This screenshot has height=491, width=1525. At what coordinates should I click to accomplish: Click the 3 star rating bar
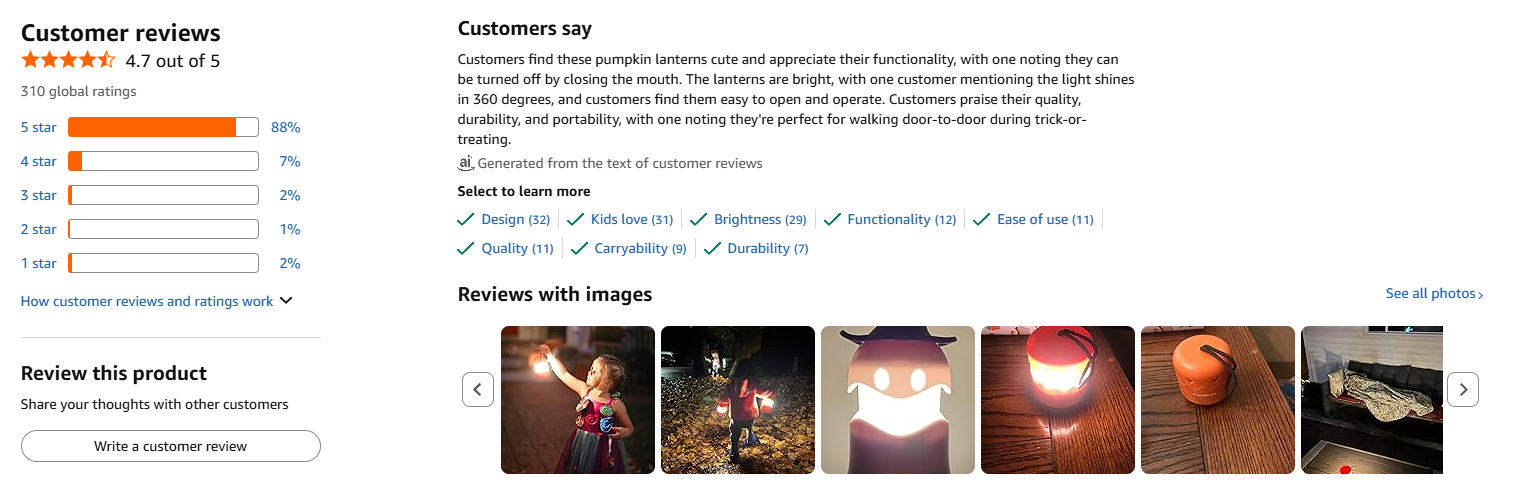pyautogui.click(x=163, y=195)
